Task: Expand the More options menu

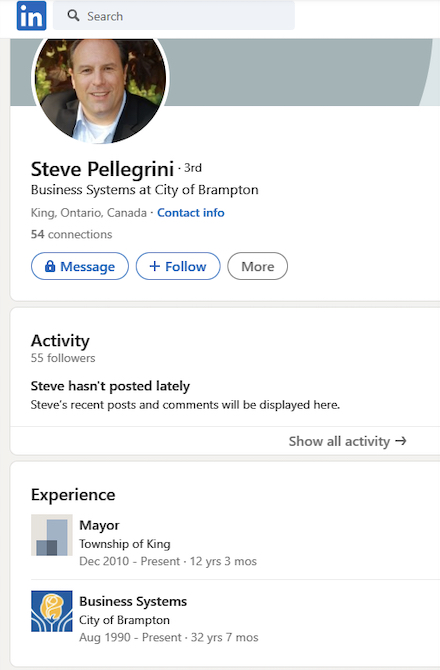Action: point(258,266)
